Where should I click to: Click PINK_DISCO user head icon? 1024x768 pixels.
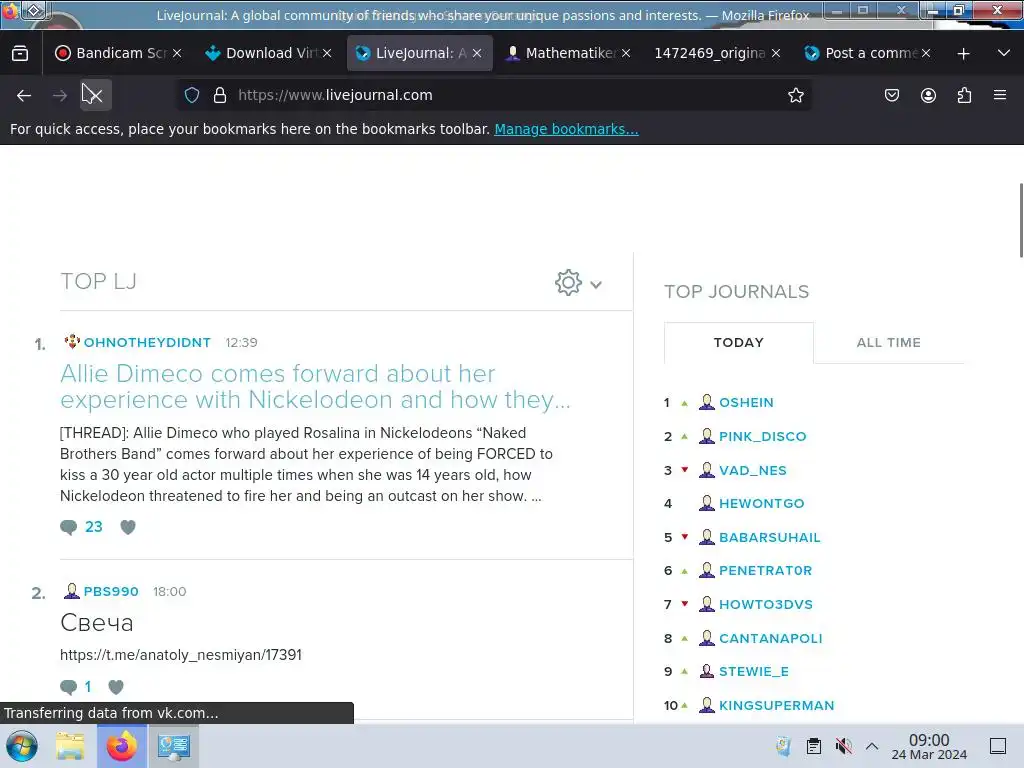(x=707, y=436)
